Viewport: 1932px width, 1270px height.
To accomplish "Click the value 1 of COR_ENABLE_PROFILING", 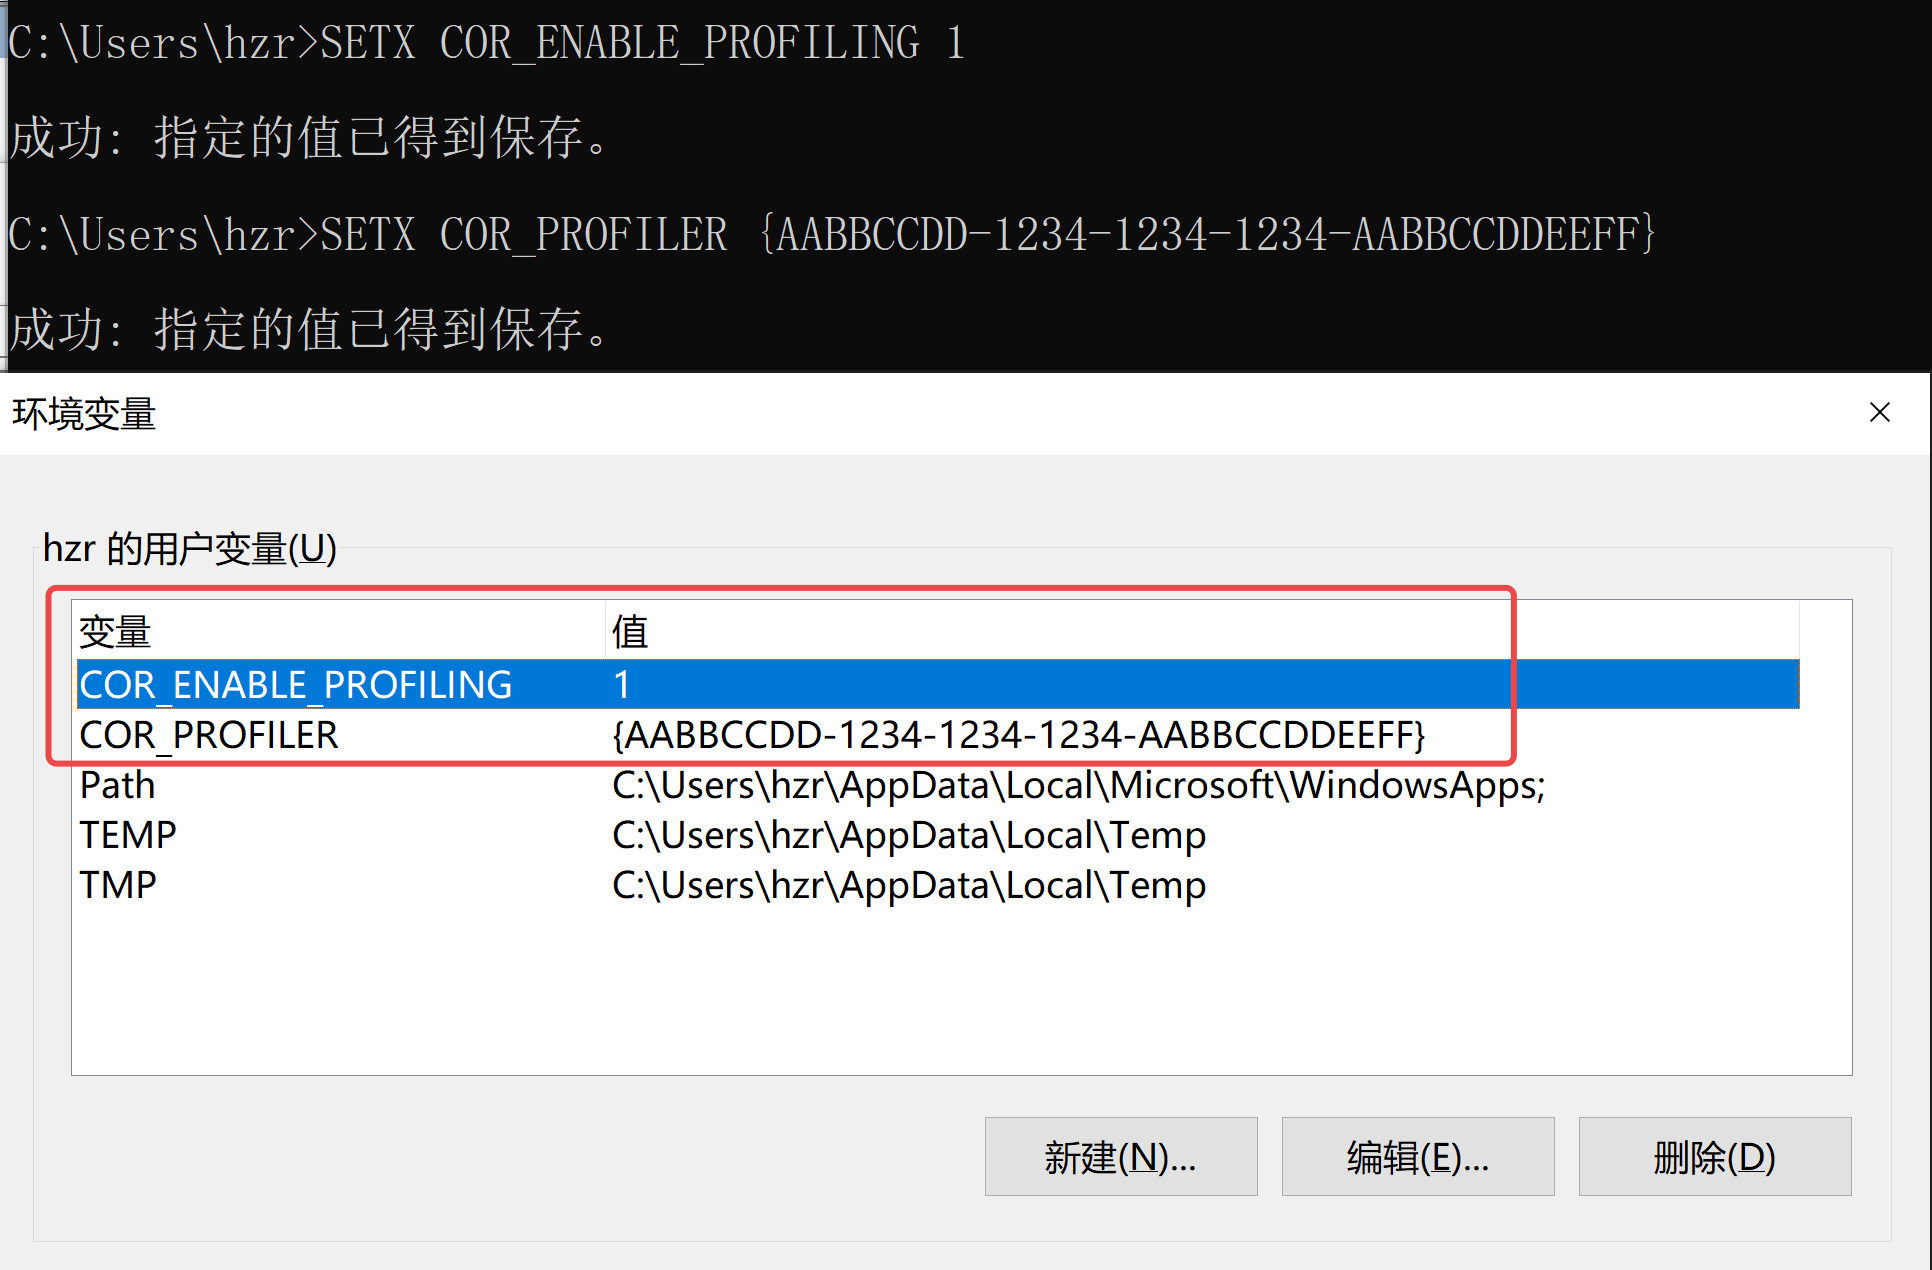I will (x=621, y=685).
